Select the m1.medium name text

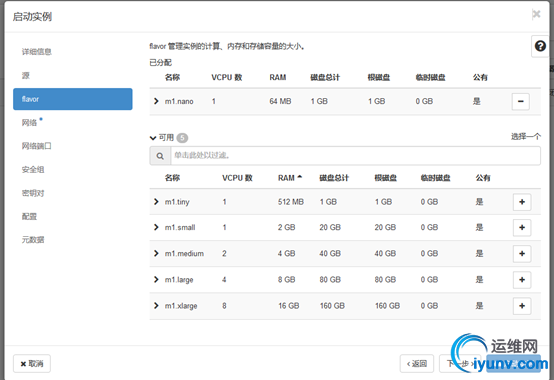pyautogui.click(x=184, y=254)
